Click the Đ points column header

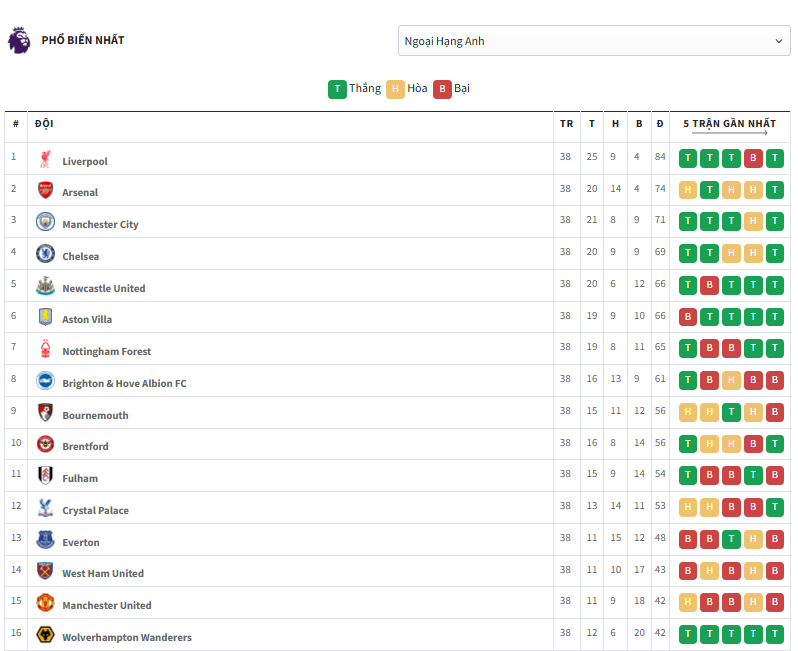[659, 124]
